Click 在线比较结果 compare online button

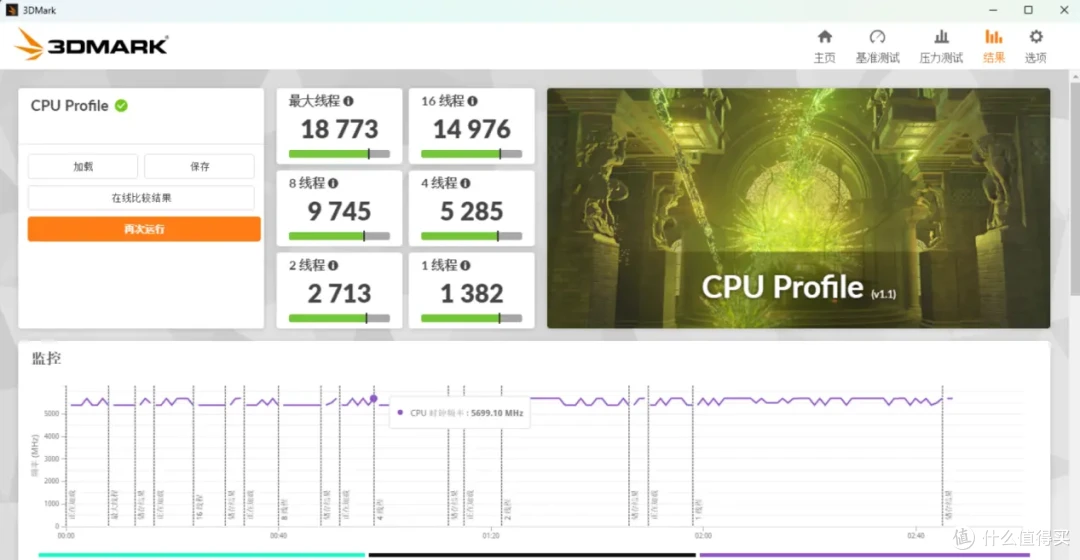pyautogui.click(x=141, y=198)
